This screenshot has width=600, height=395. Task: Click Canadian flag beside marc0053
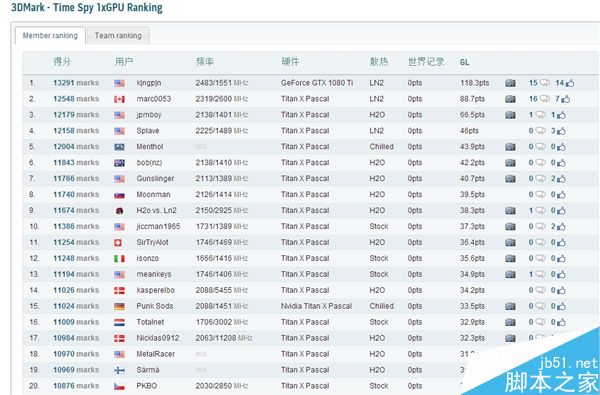tap(119, 99)
